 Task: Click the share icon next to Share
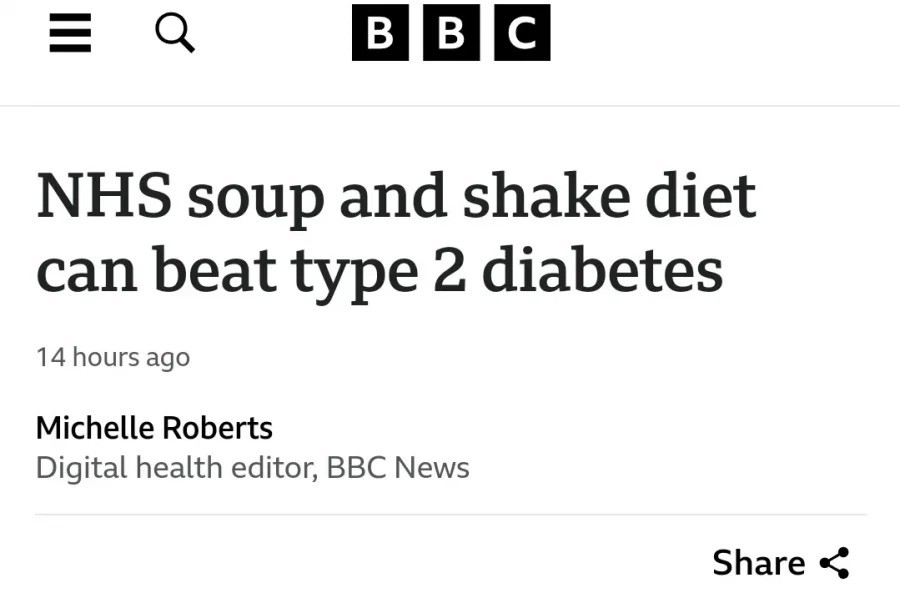[x=834, y=563]
